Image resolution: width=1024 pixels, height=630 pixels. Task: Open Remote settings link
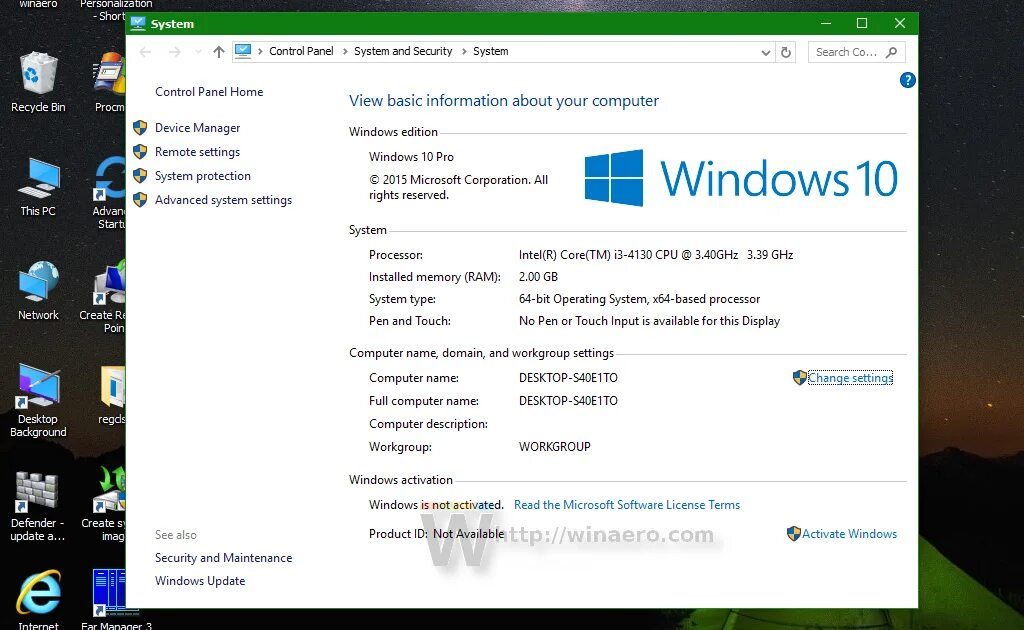(197, 152)
